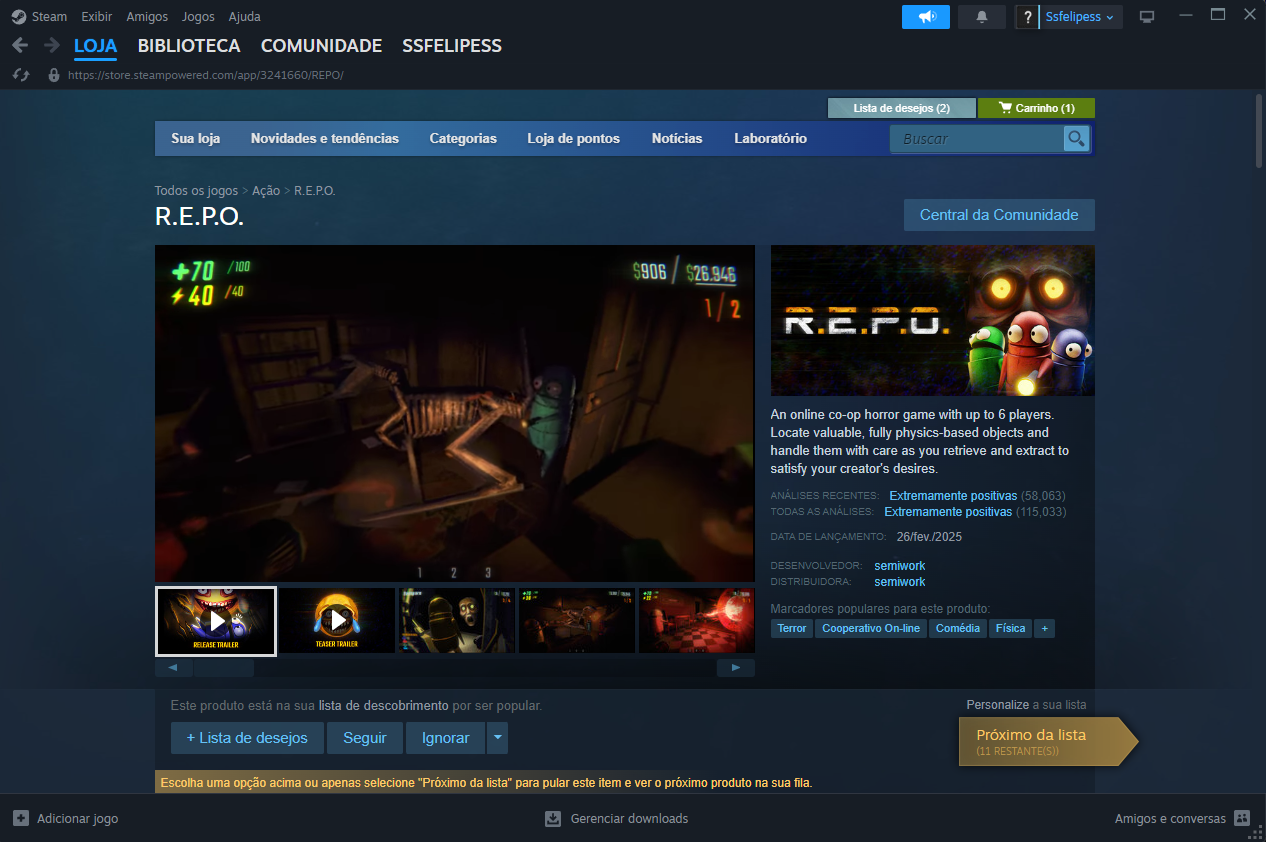Reload the page with the refresh icon
The height and width of the screenshot is (842, 1266).
coord(21,75)
